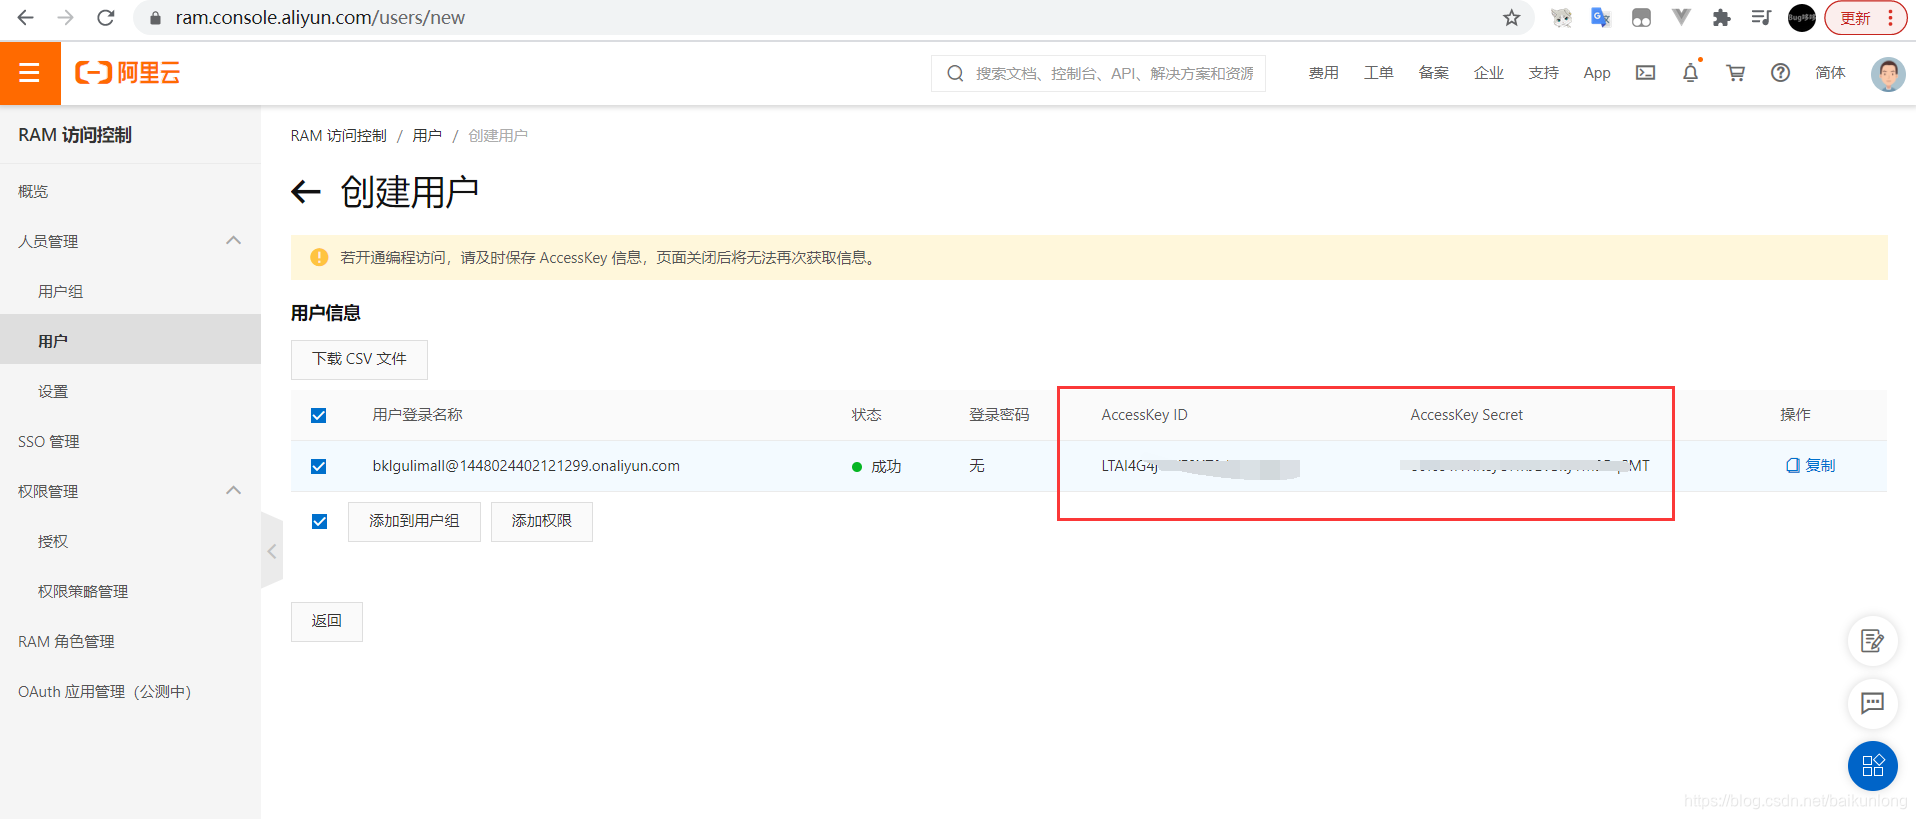Screen dimensions: 1916x819
Task: Open 企业 in the top navigation
Action: pos(1488,73)
